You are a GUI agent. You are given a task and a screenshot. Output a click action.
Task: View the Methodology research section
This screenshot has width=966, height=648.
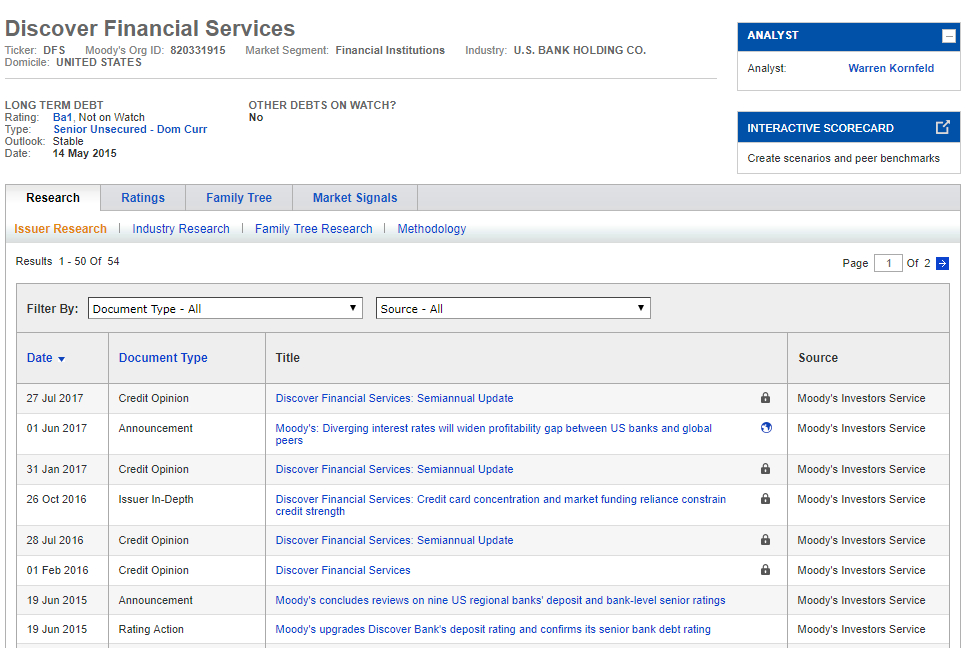coord(432,229)
